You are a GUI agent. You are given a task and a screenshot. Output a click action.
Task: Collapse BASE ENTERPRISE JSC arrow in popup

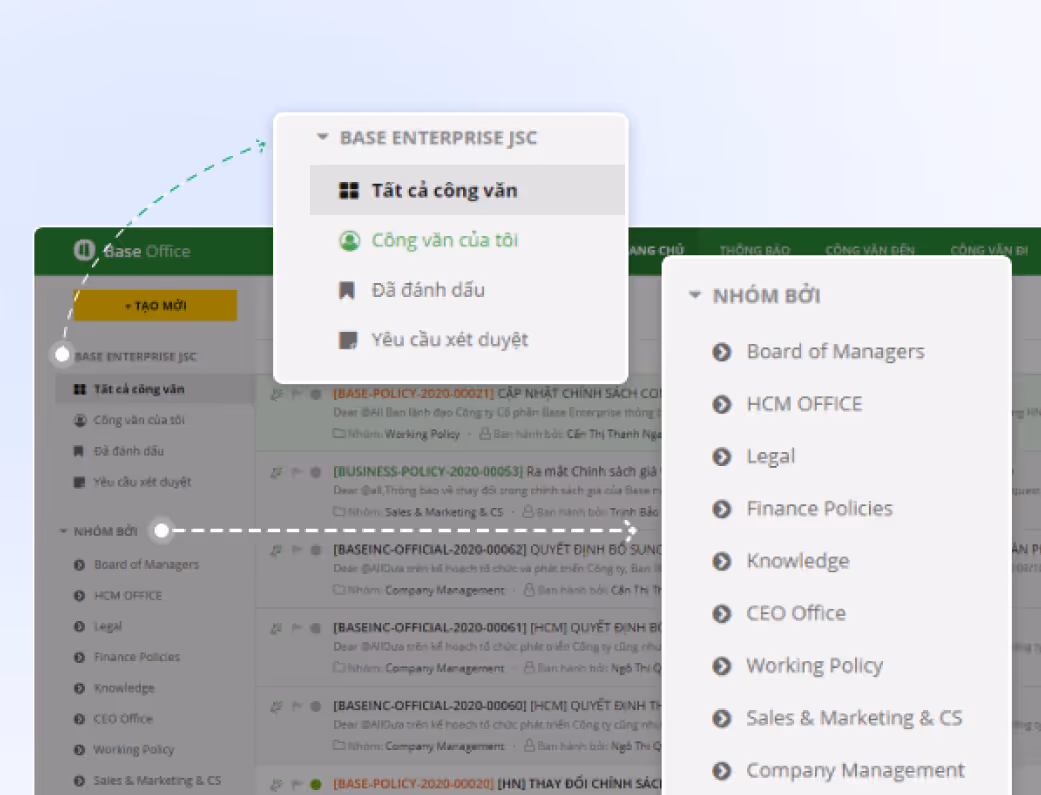pyautogui.click(x=323, y=137)
